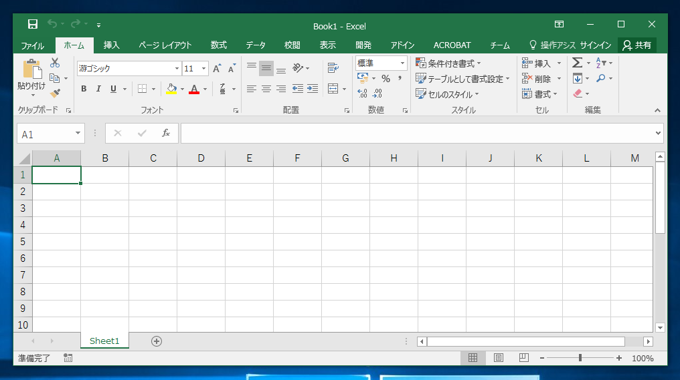Center text horizontally
This screenshot has height=380, width=680.
pyautogui.click(x=266, y=89)
